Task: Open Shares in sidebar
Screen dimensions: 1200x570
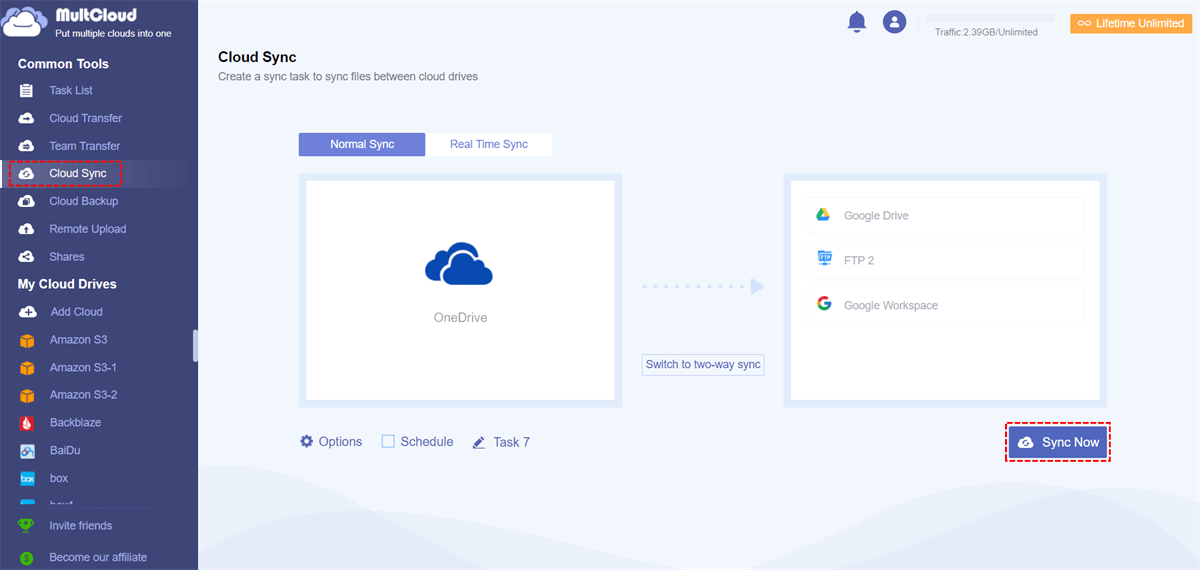Action: (67, 257)
